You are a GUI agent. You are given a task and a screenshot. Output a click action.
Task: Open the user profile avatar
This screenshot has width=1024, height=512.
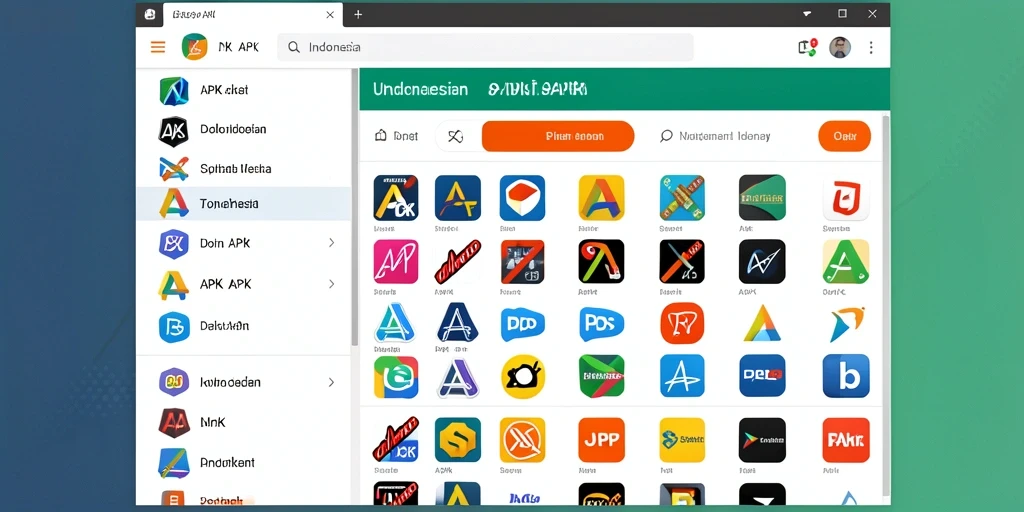tap(840, 47)
